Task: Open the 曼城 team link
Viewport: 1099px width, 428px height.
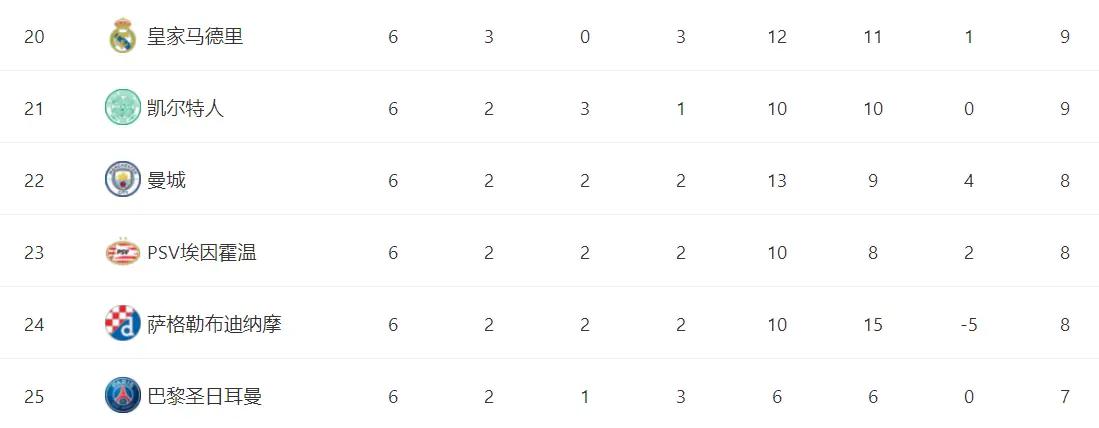Action: click(166, 181)
